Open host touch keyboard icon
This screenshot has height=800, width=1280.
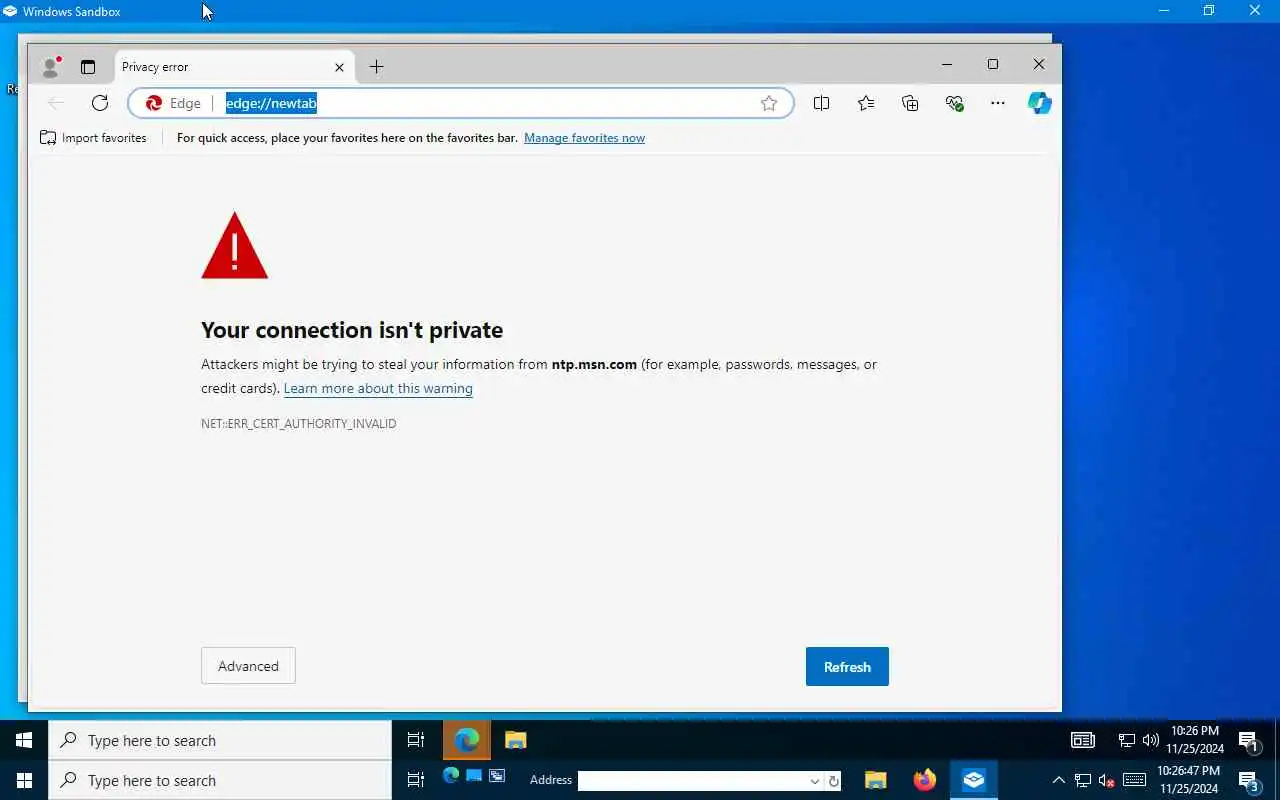(x=1134, y=780)
